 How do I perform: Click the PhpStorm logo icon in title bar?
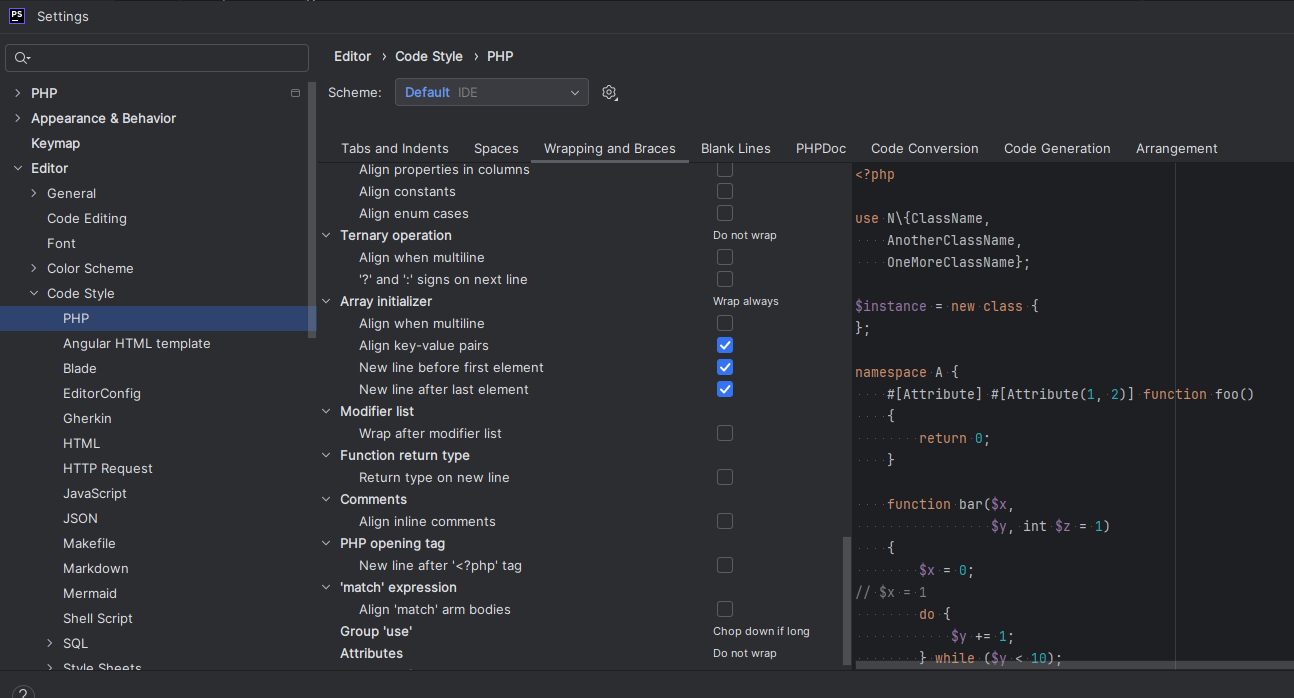(17, 16)
